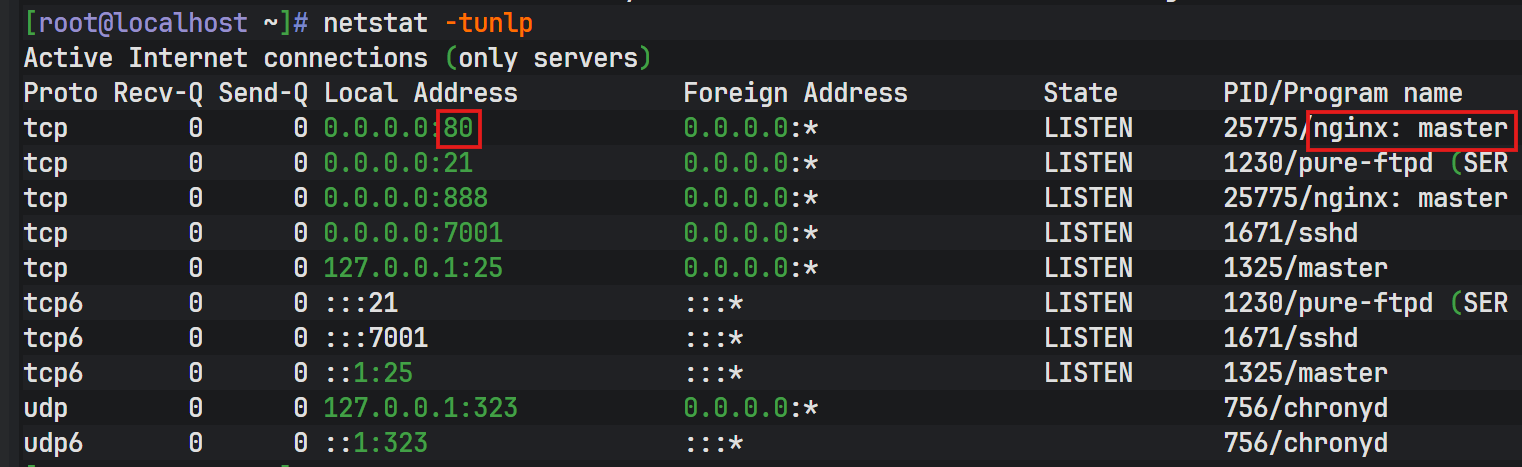Click the Send-Q column header
This screenshot has width=1522, height=467.
coord(263,94)
